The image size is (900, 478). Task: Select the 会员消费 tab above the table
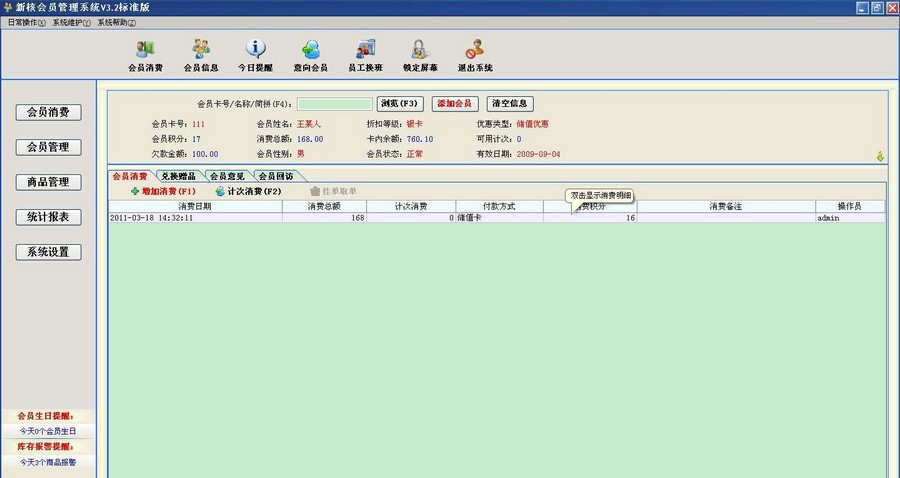130,176
